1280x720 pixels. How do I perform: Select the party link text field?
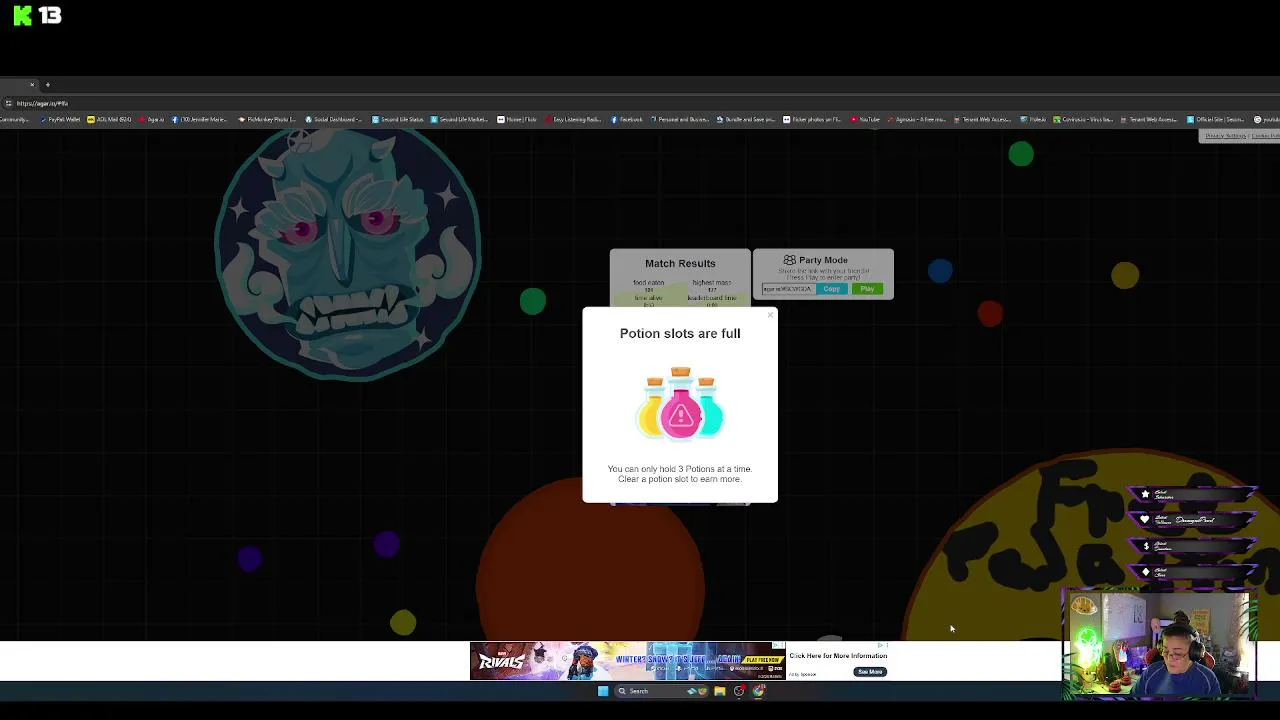coord(788,289)
